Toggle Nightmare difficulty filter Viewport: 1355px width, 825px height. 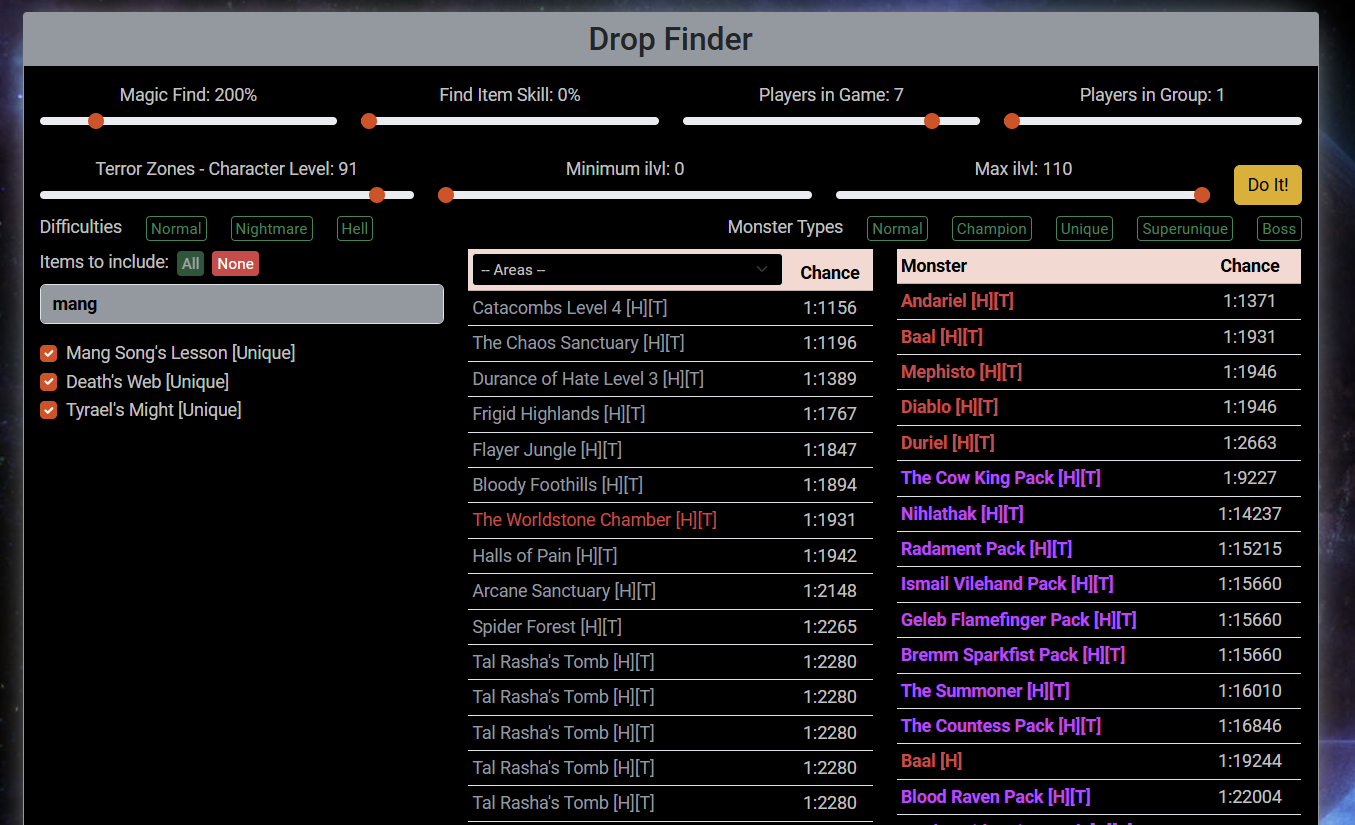(x=271, y=229)
